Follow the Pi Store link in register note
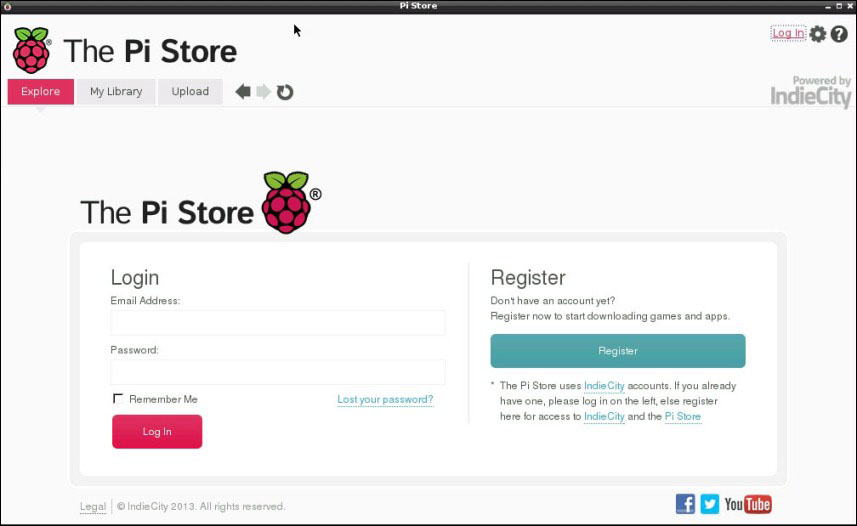857x526 pixels. (683, 417)
